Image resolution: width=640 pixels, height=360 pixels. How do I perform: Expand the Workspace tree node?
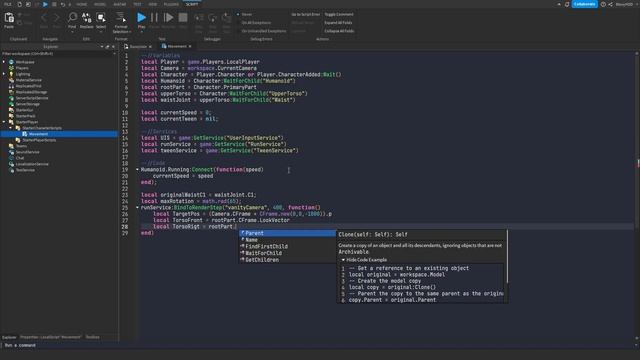tap(4, 62)
